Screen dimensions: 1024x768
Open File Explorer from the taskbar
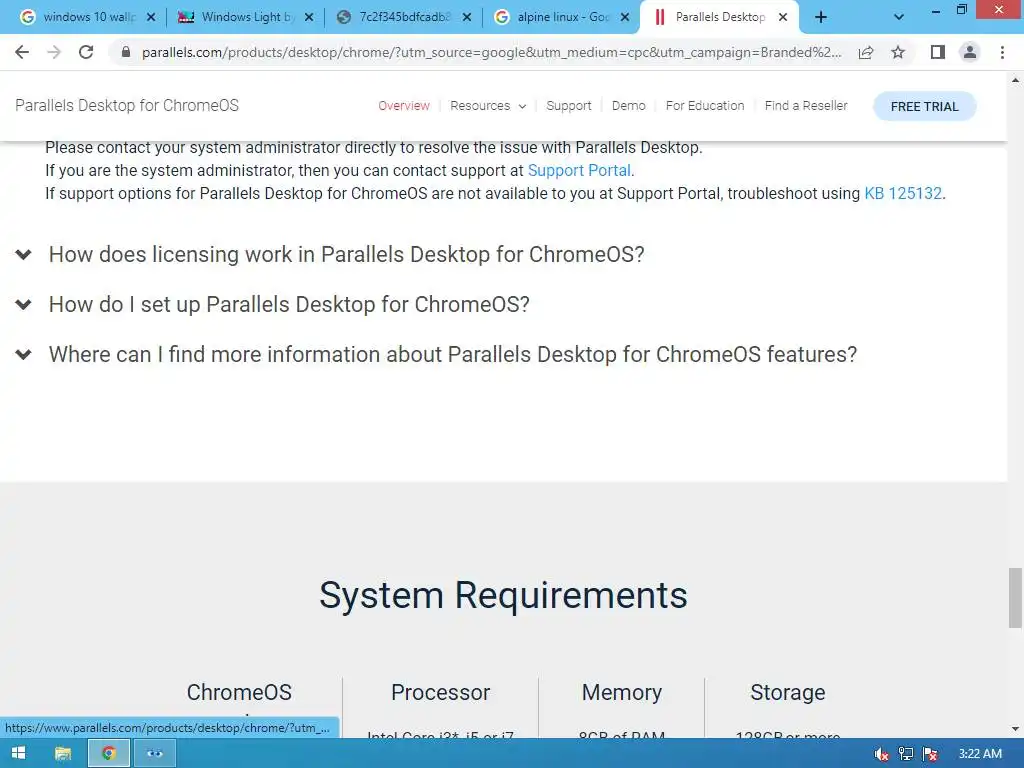click(63, 754)
